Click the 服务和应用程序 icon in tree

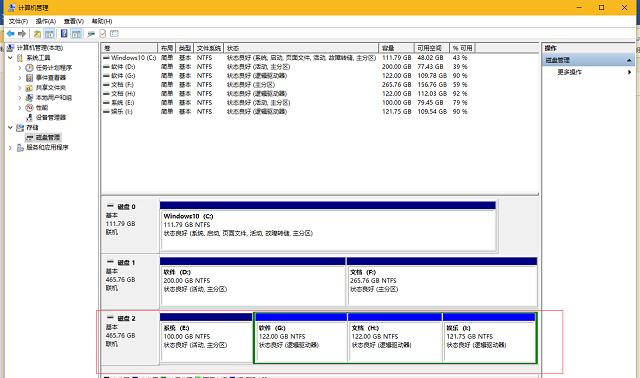[x=20, y=147]
